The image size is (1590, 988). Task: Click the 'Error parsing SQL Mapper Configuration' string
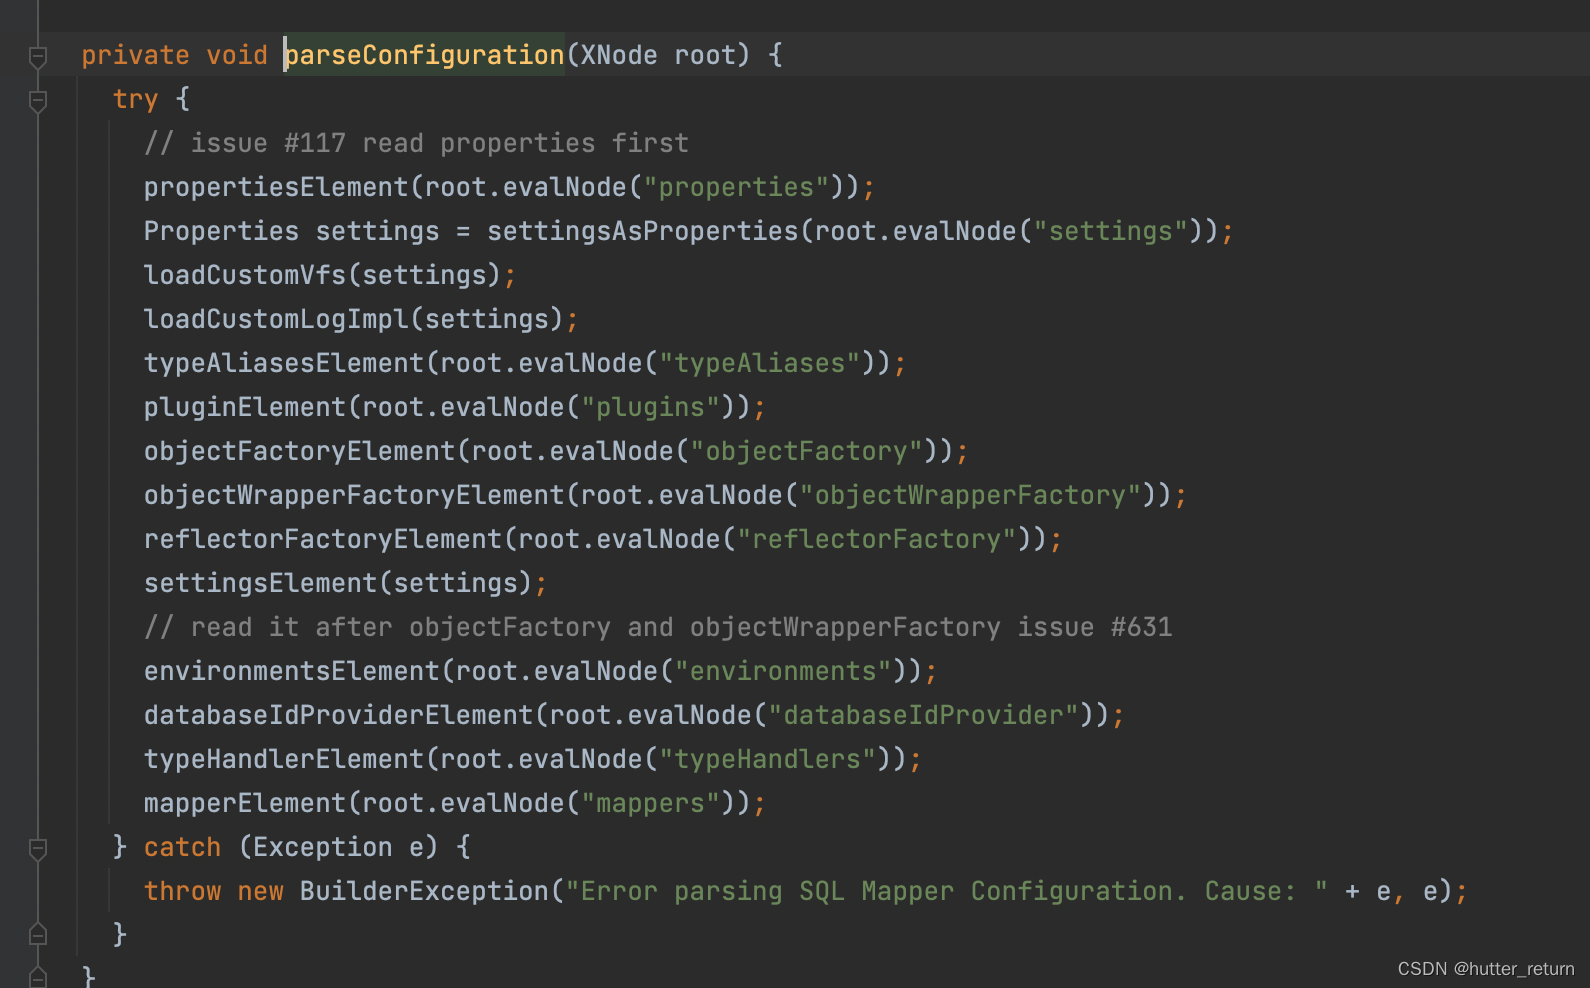point(947,891)
